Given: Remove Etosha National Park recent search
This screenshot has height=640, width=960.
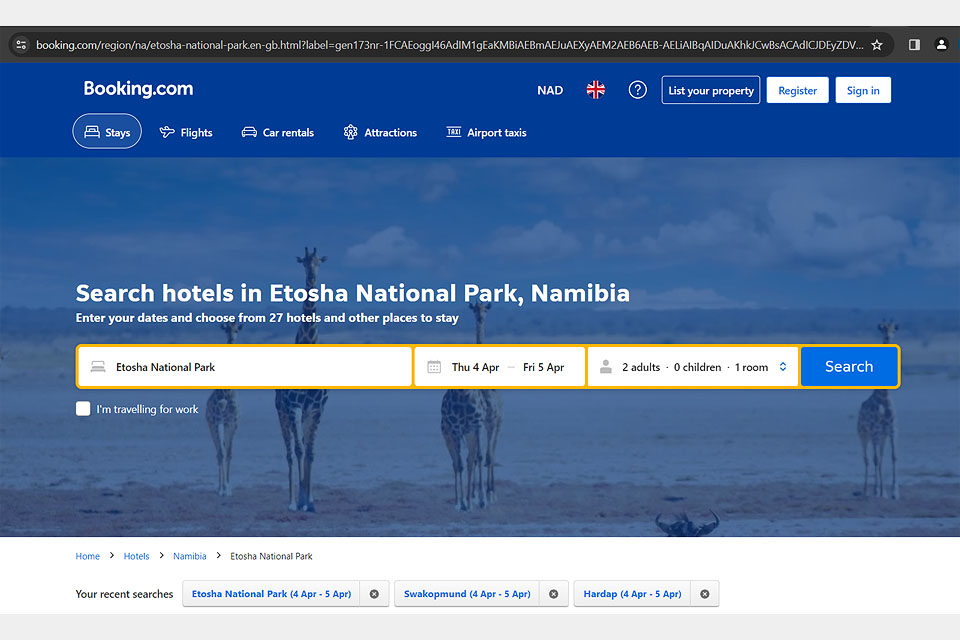Looking at the screenshot, I should click(374, 594).
